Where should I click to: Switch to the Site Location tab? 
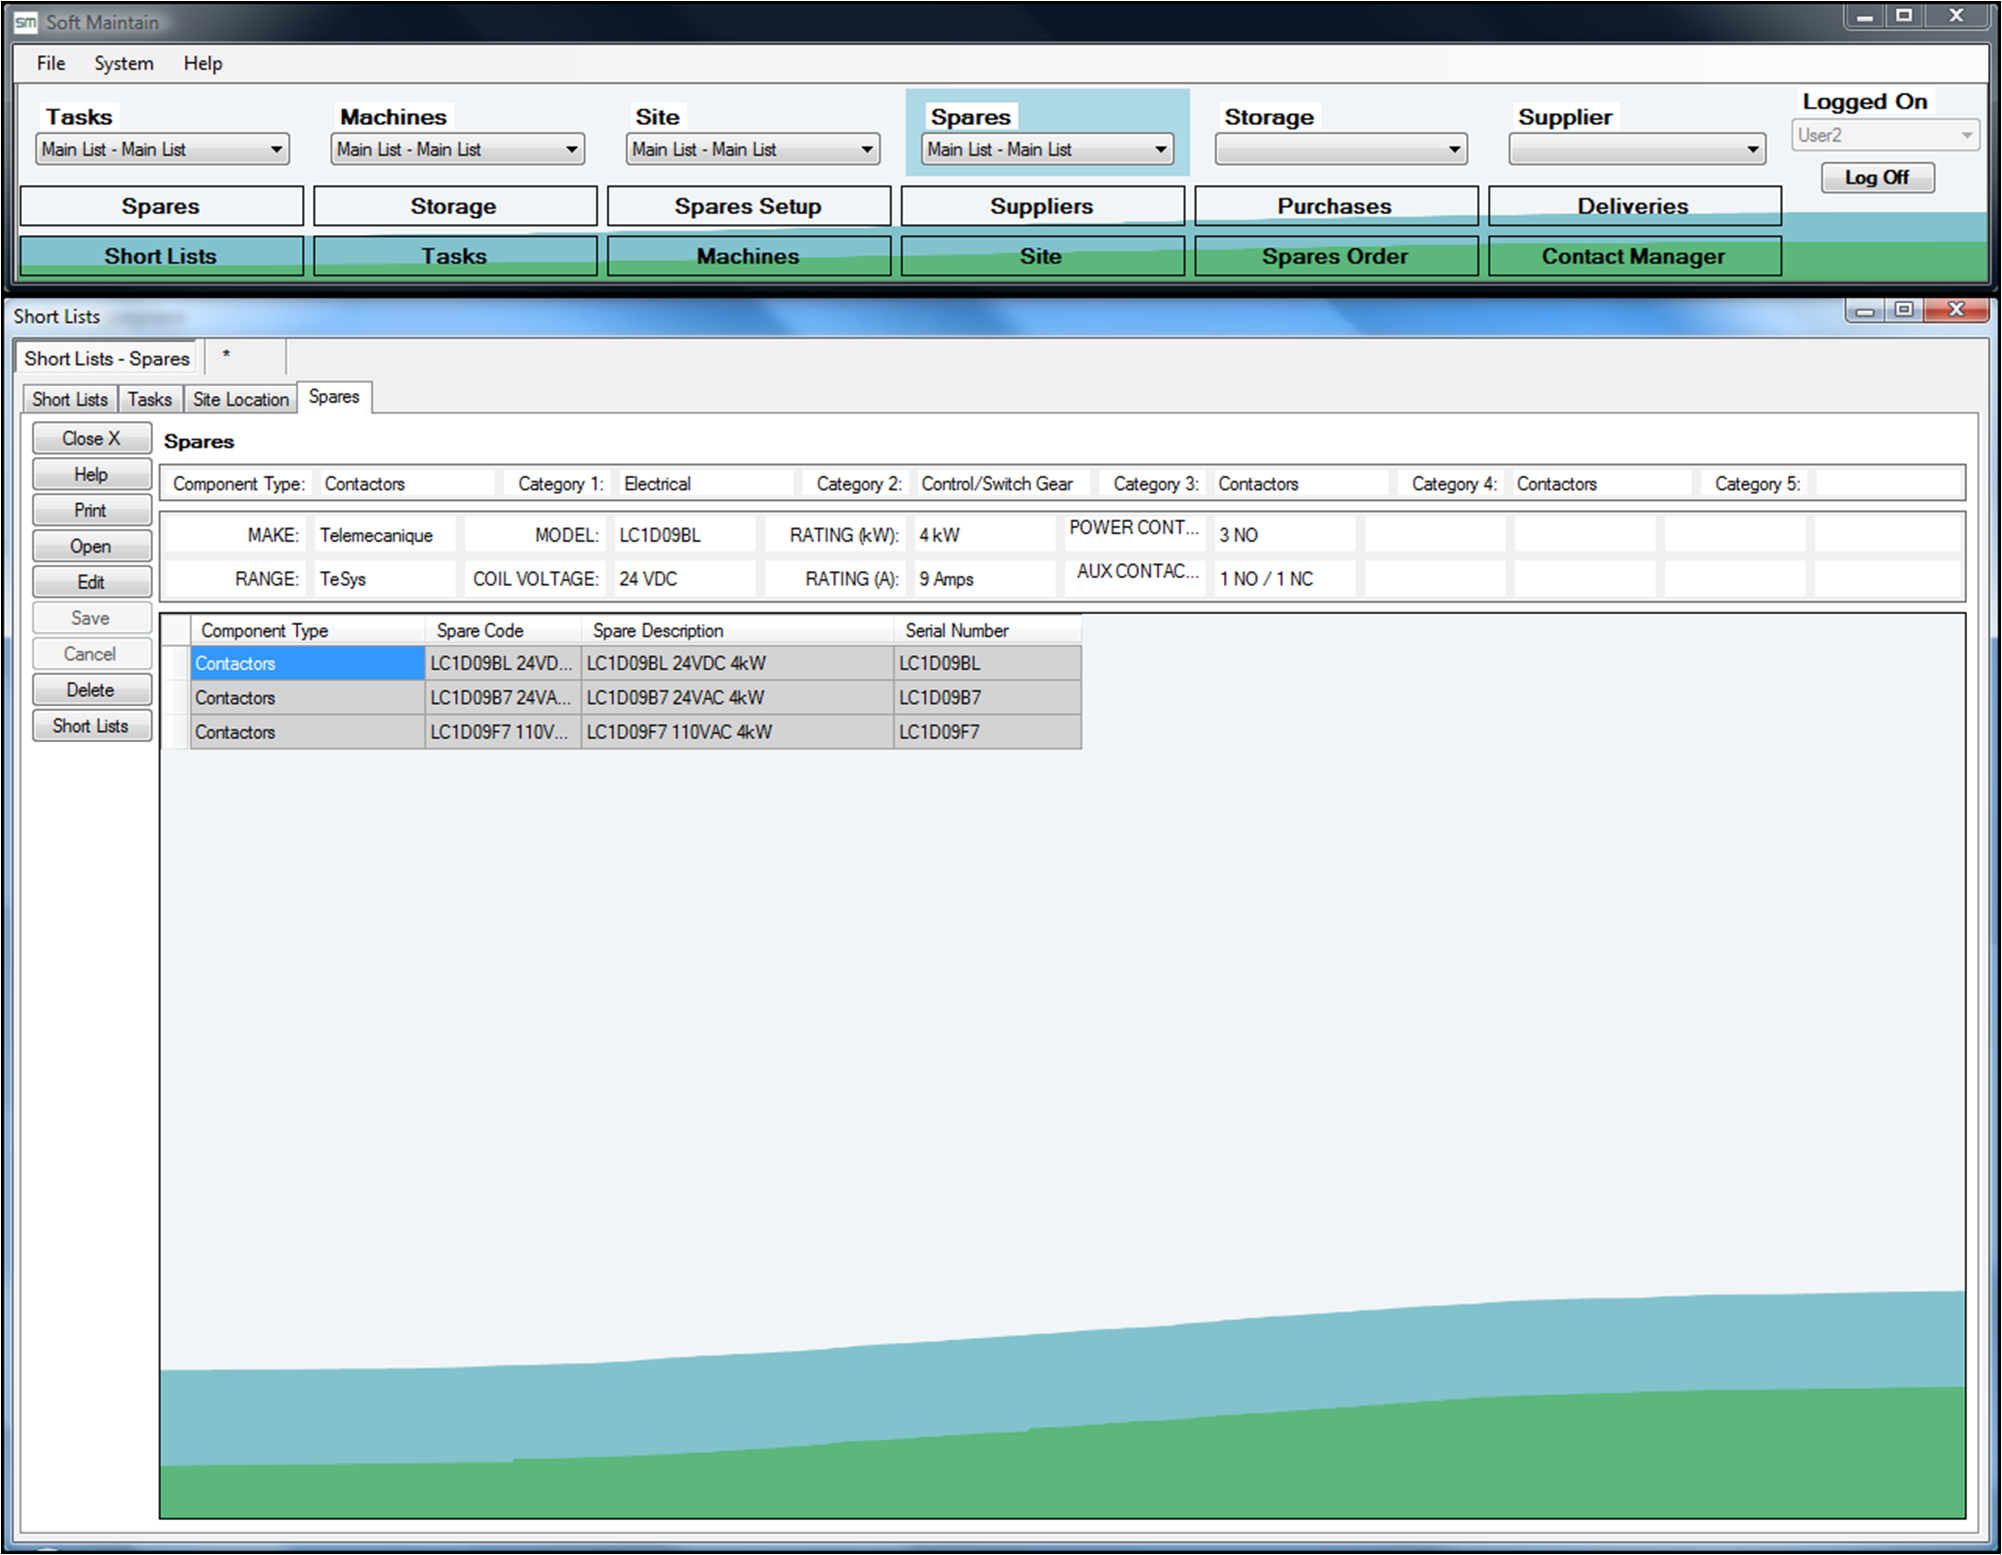241,399
